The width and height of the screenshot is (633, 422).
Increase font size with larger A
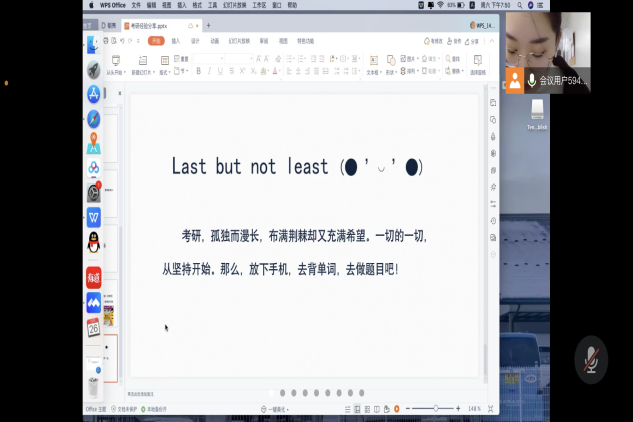coord(259,59)
